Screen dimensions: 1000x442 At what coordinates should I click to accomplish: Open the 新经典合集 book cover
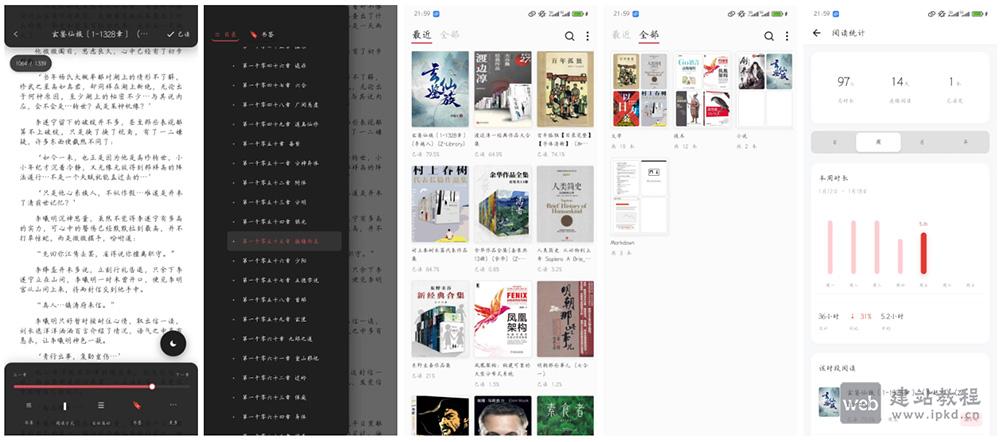[440, 319]
